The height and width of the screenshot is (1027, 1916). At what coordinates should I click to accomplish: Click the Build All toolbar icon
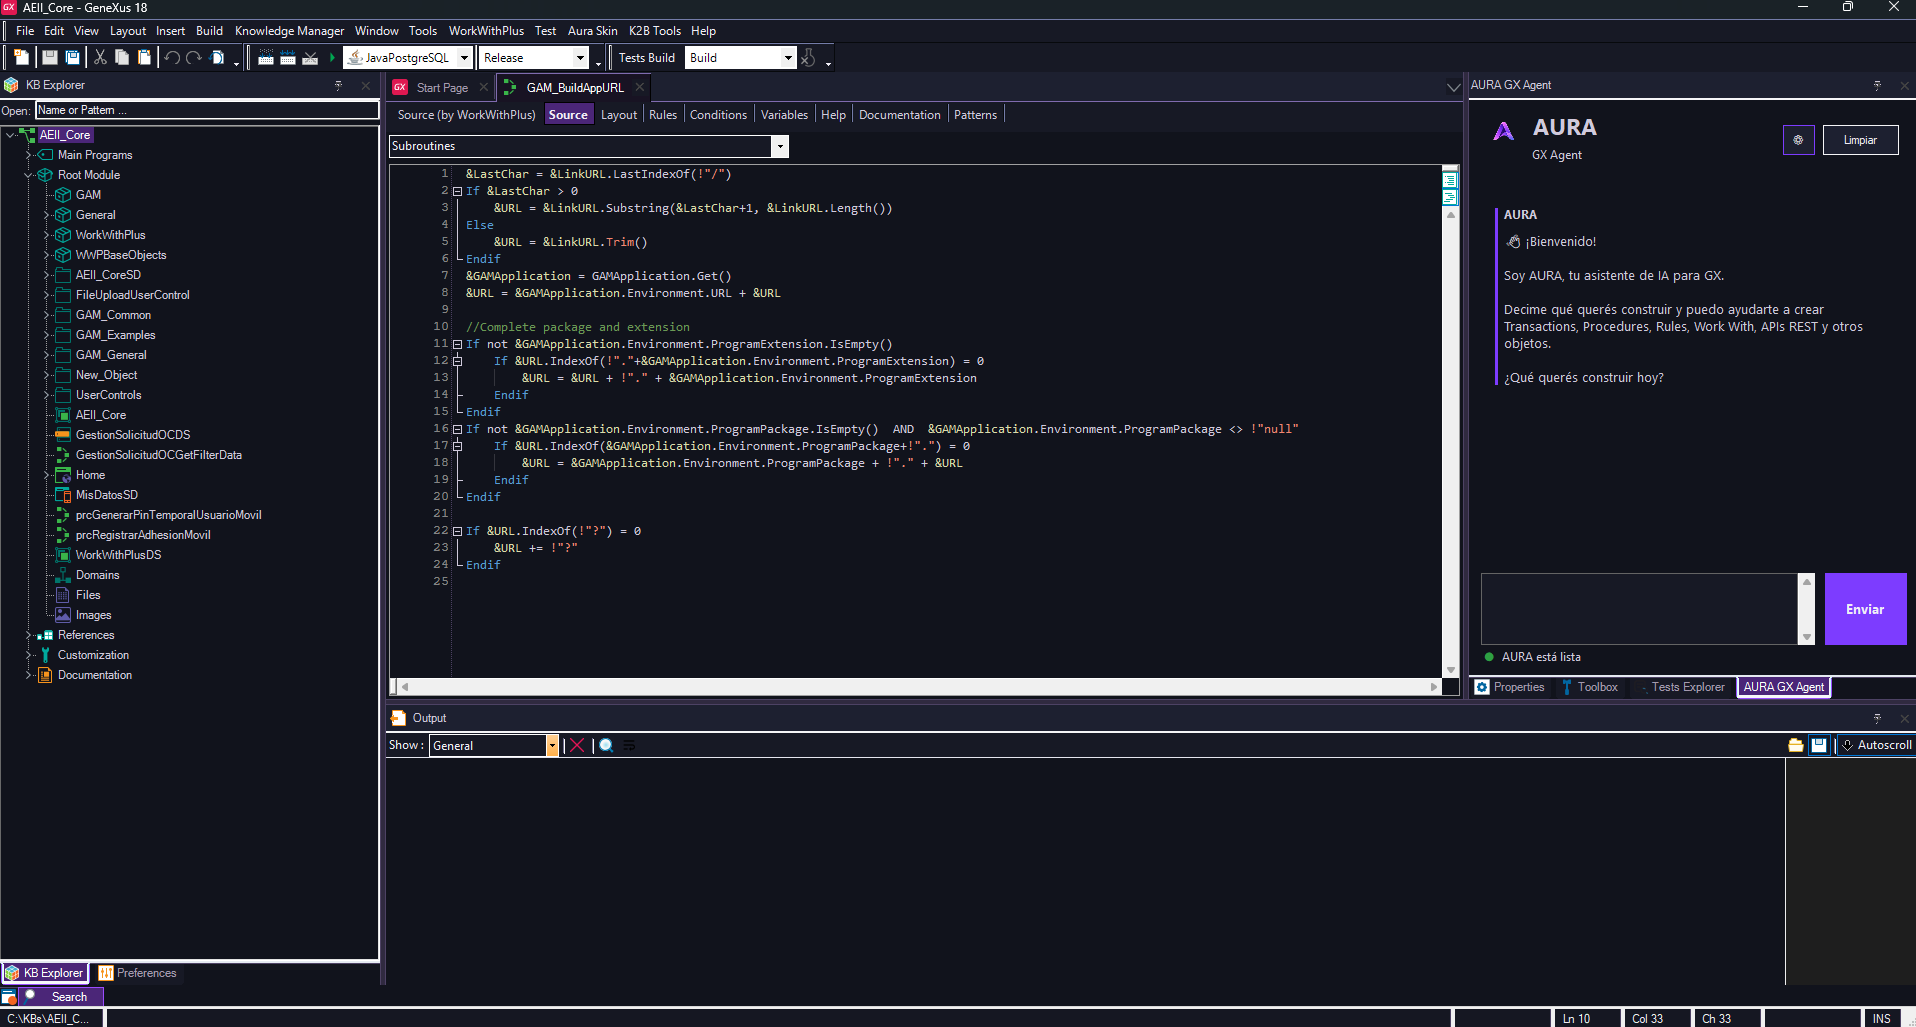click(266, 58)
